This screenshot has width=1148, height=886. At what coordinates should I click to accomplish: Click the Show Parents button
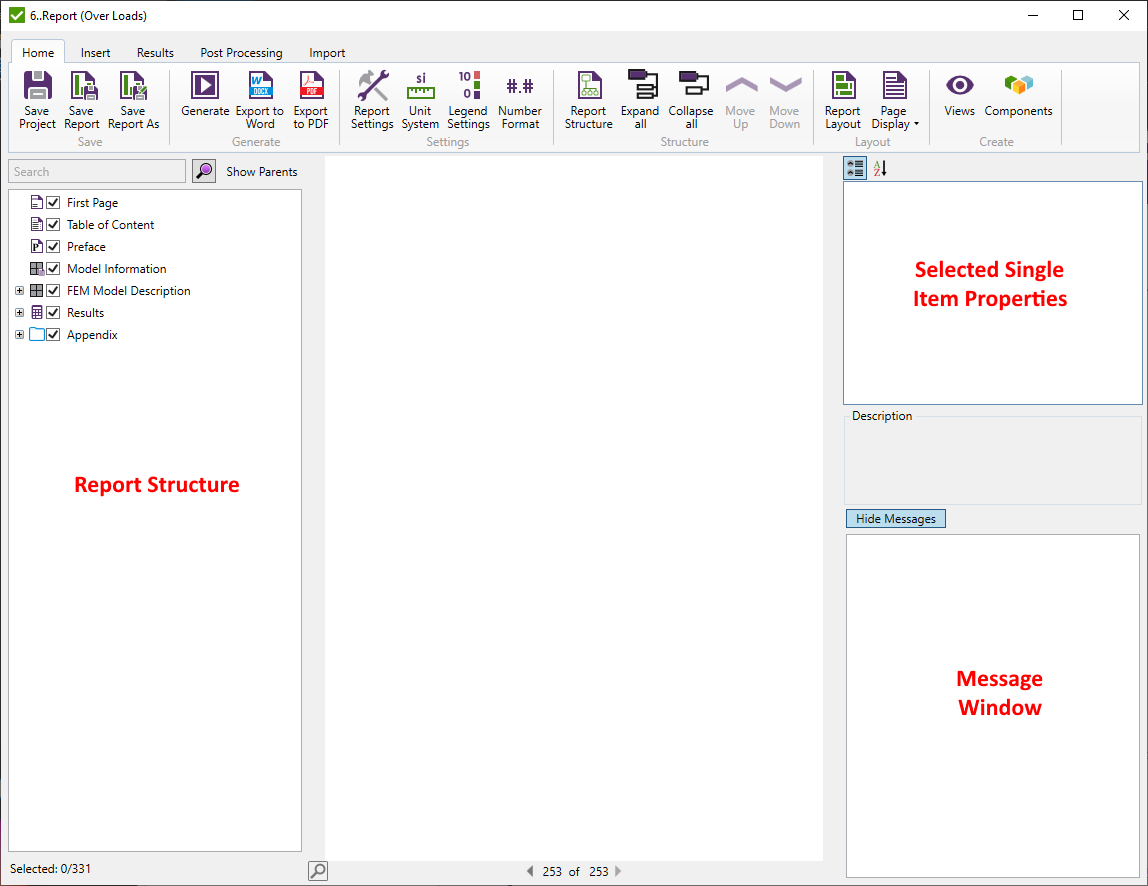pos(261,172)
